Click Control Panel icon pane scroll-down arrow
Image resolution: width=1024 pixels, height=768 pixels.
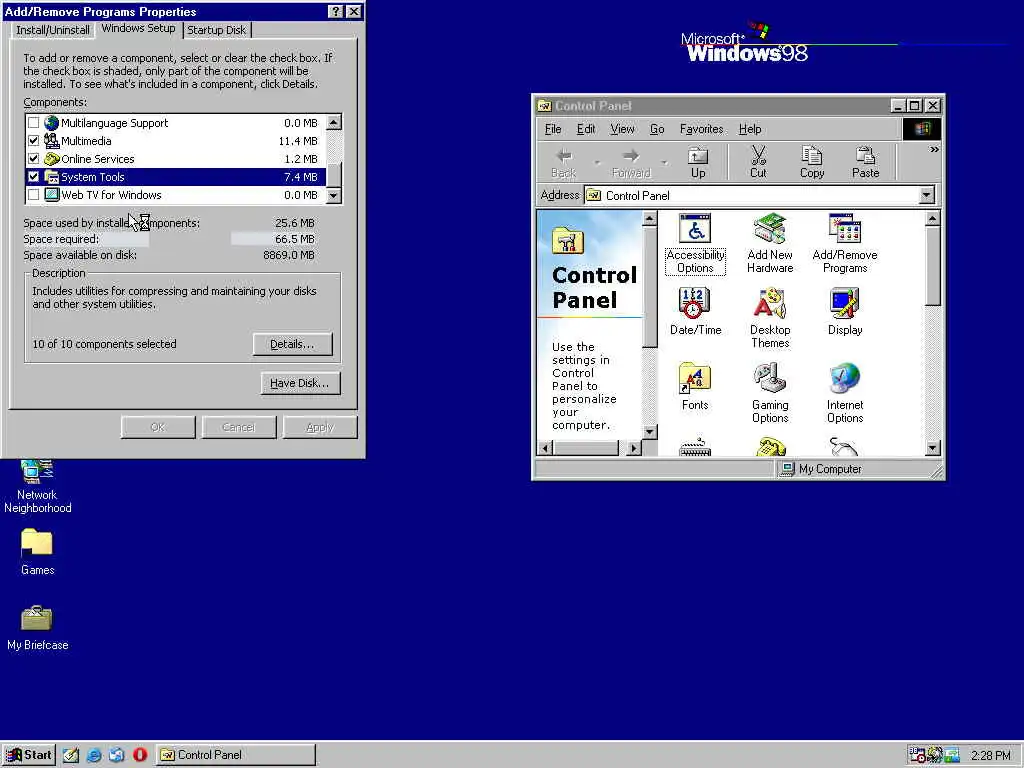[x=933, y=448]
